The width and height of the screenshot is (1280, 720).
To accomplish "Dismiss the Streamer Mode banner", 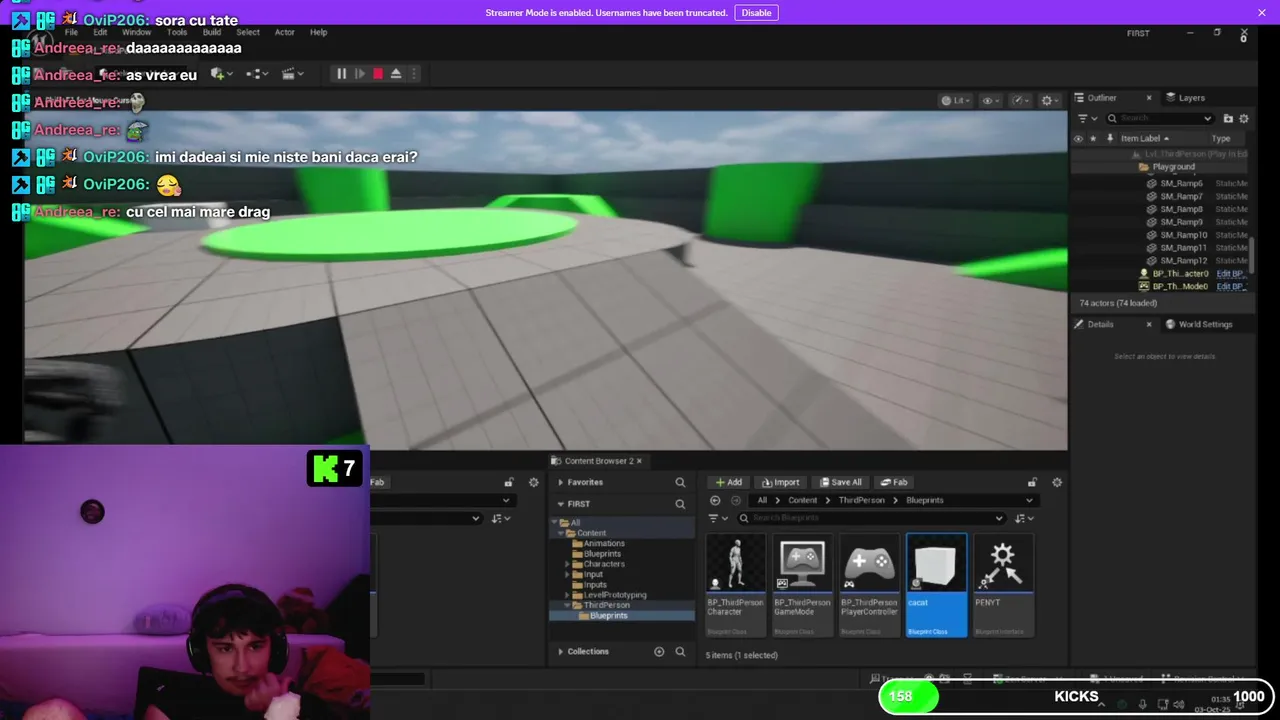I will click(1261, 13).
